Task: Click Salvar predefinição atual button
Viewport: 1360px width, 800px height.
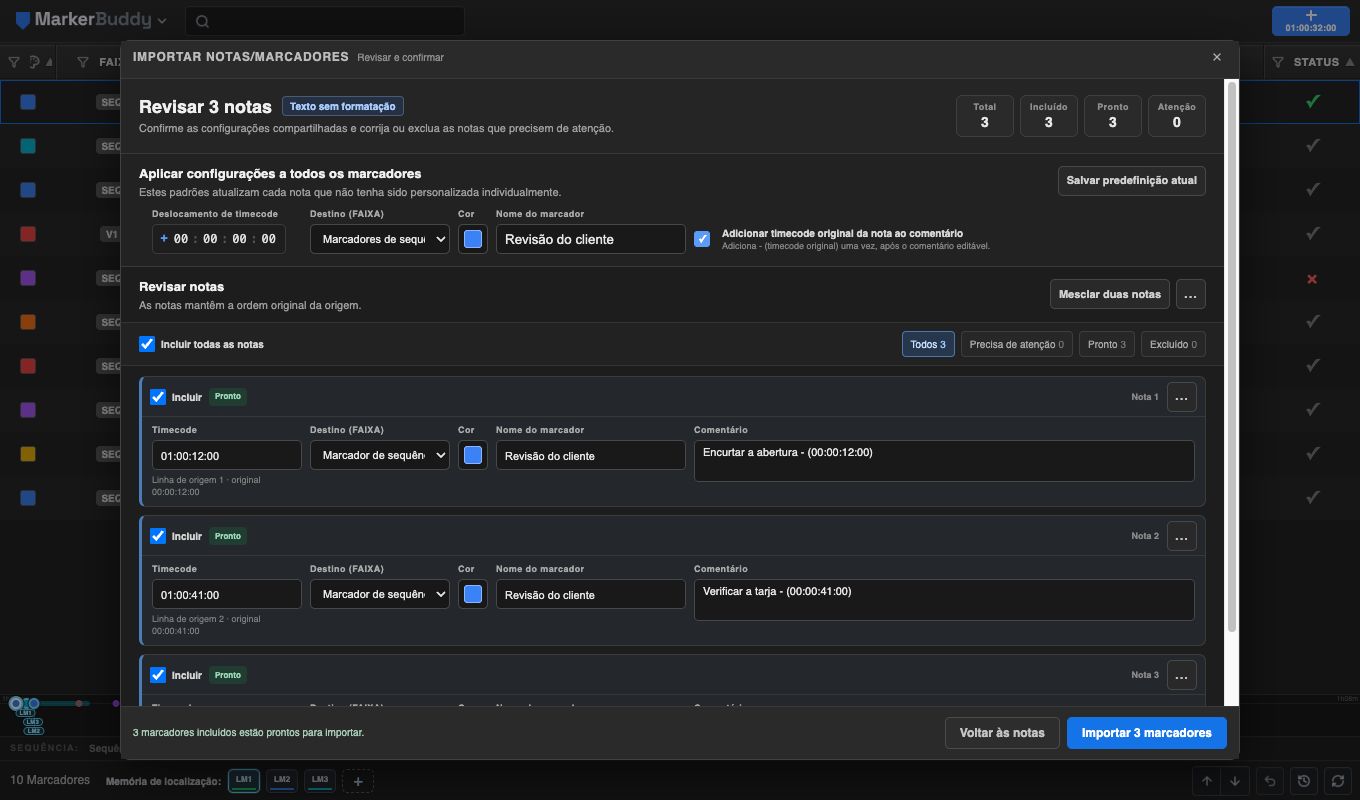Action: click(x=1131, y=180)
